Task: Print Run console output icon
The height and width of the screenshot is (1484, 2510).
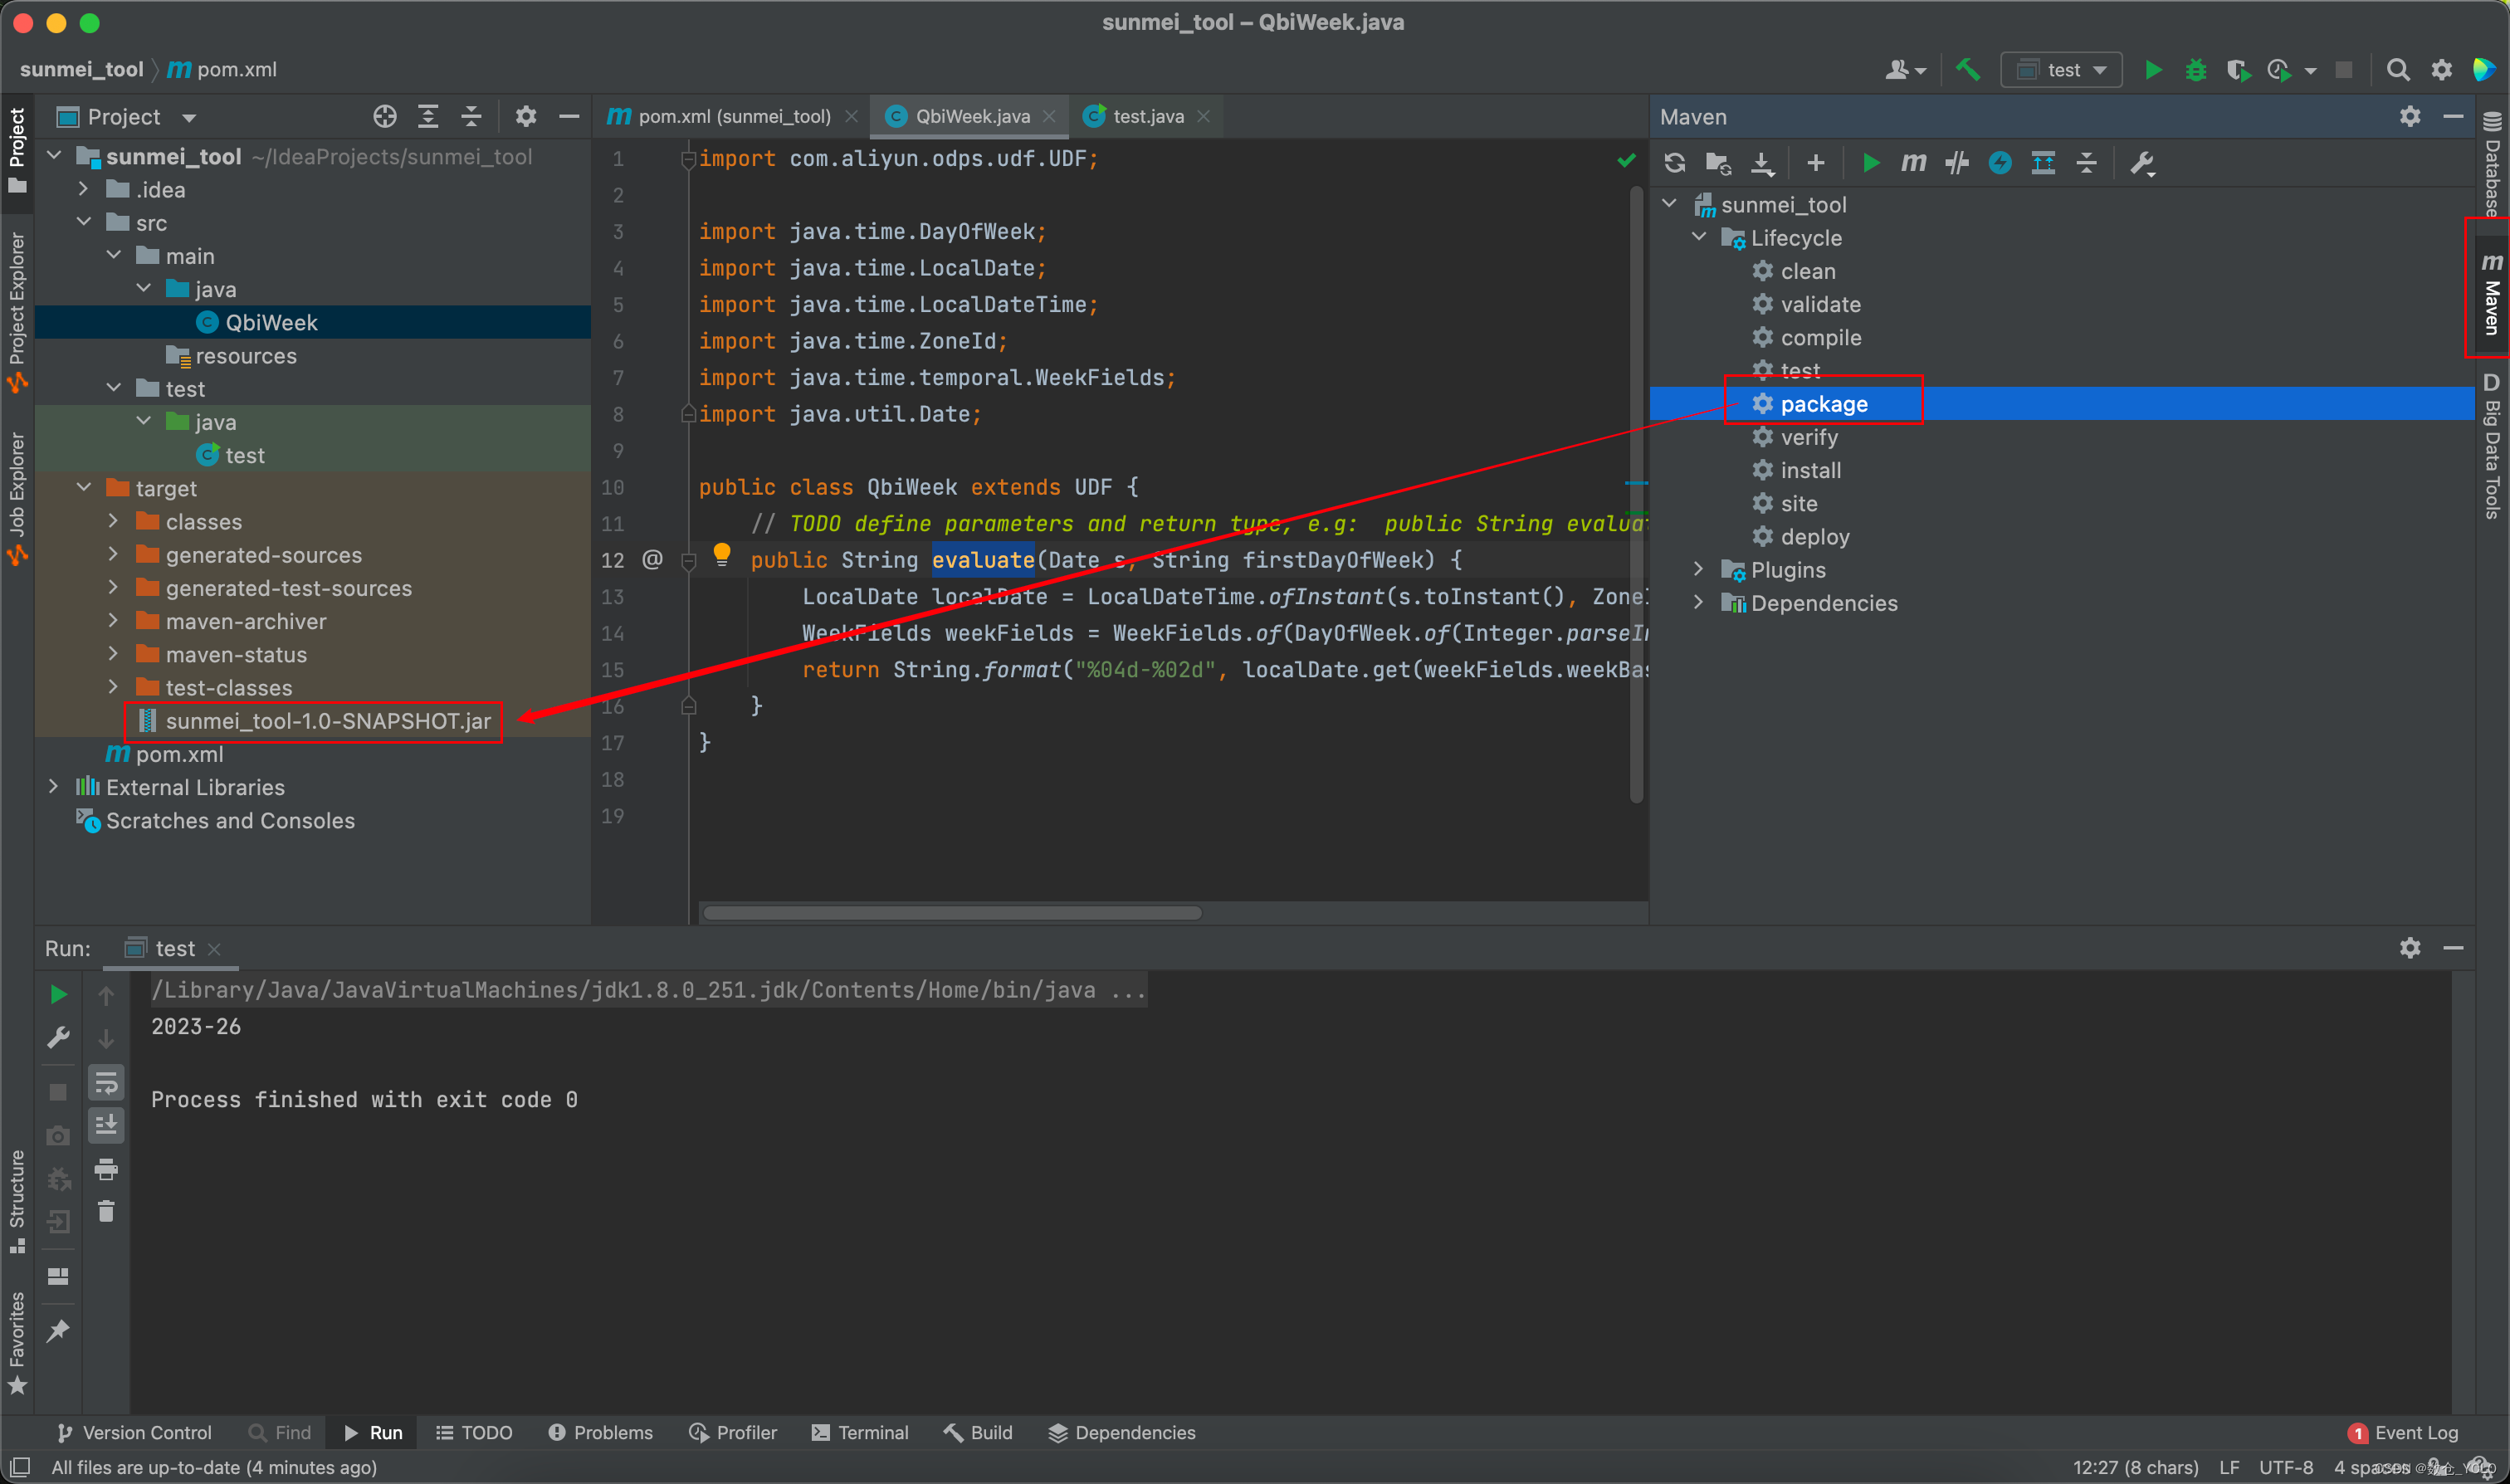Action: (106, 1169)
